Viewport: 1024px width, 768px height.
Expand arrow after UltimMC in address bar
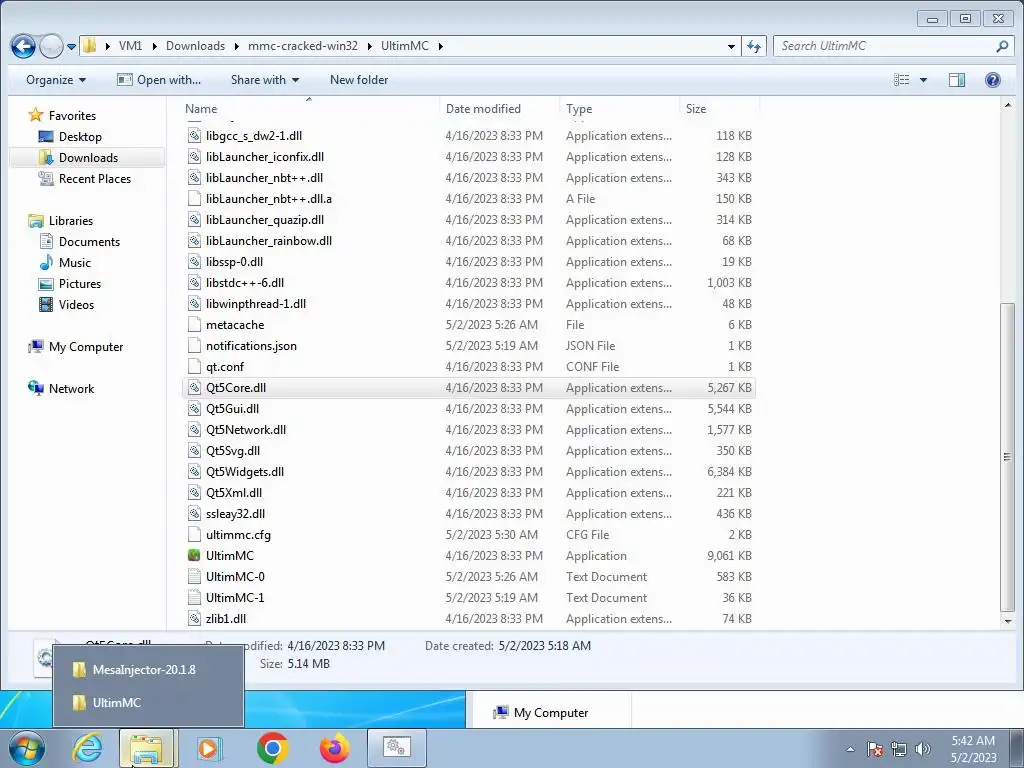(441, 46)
